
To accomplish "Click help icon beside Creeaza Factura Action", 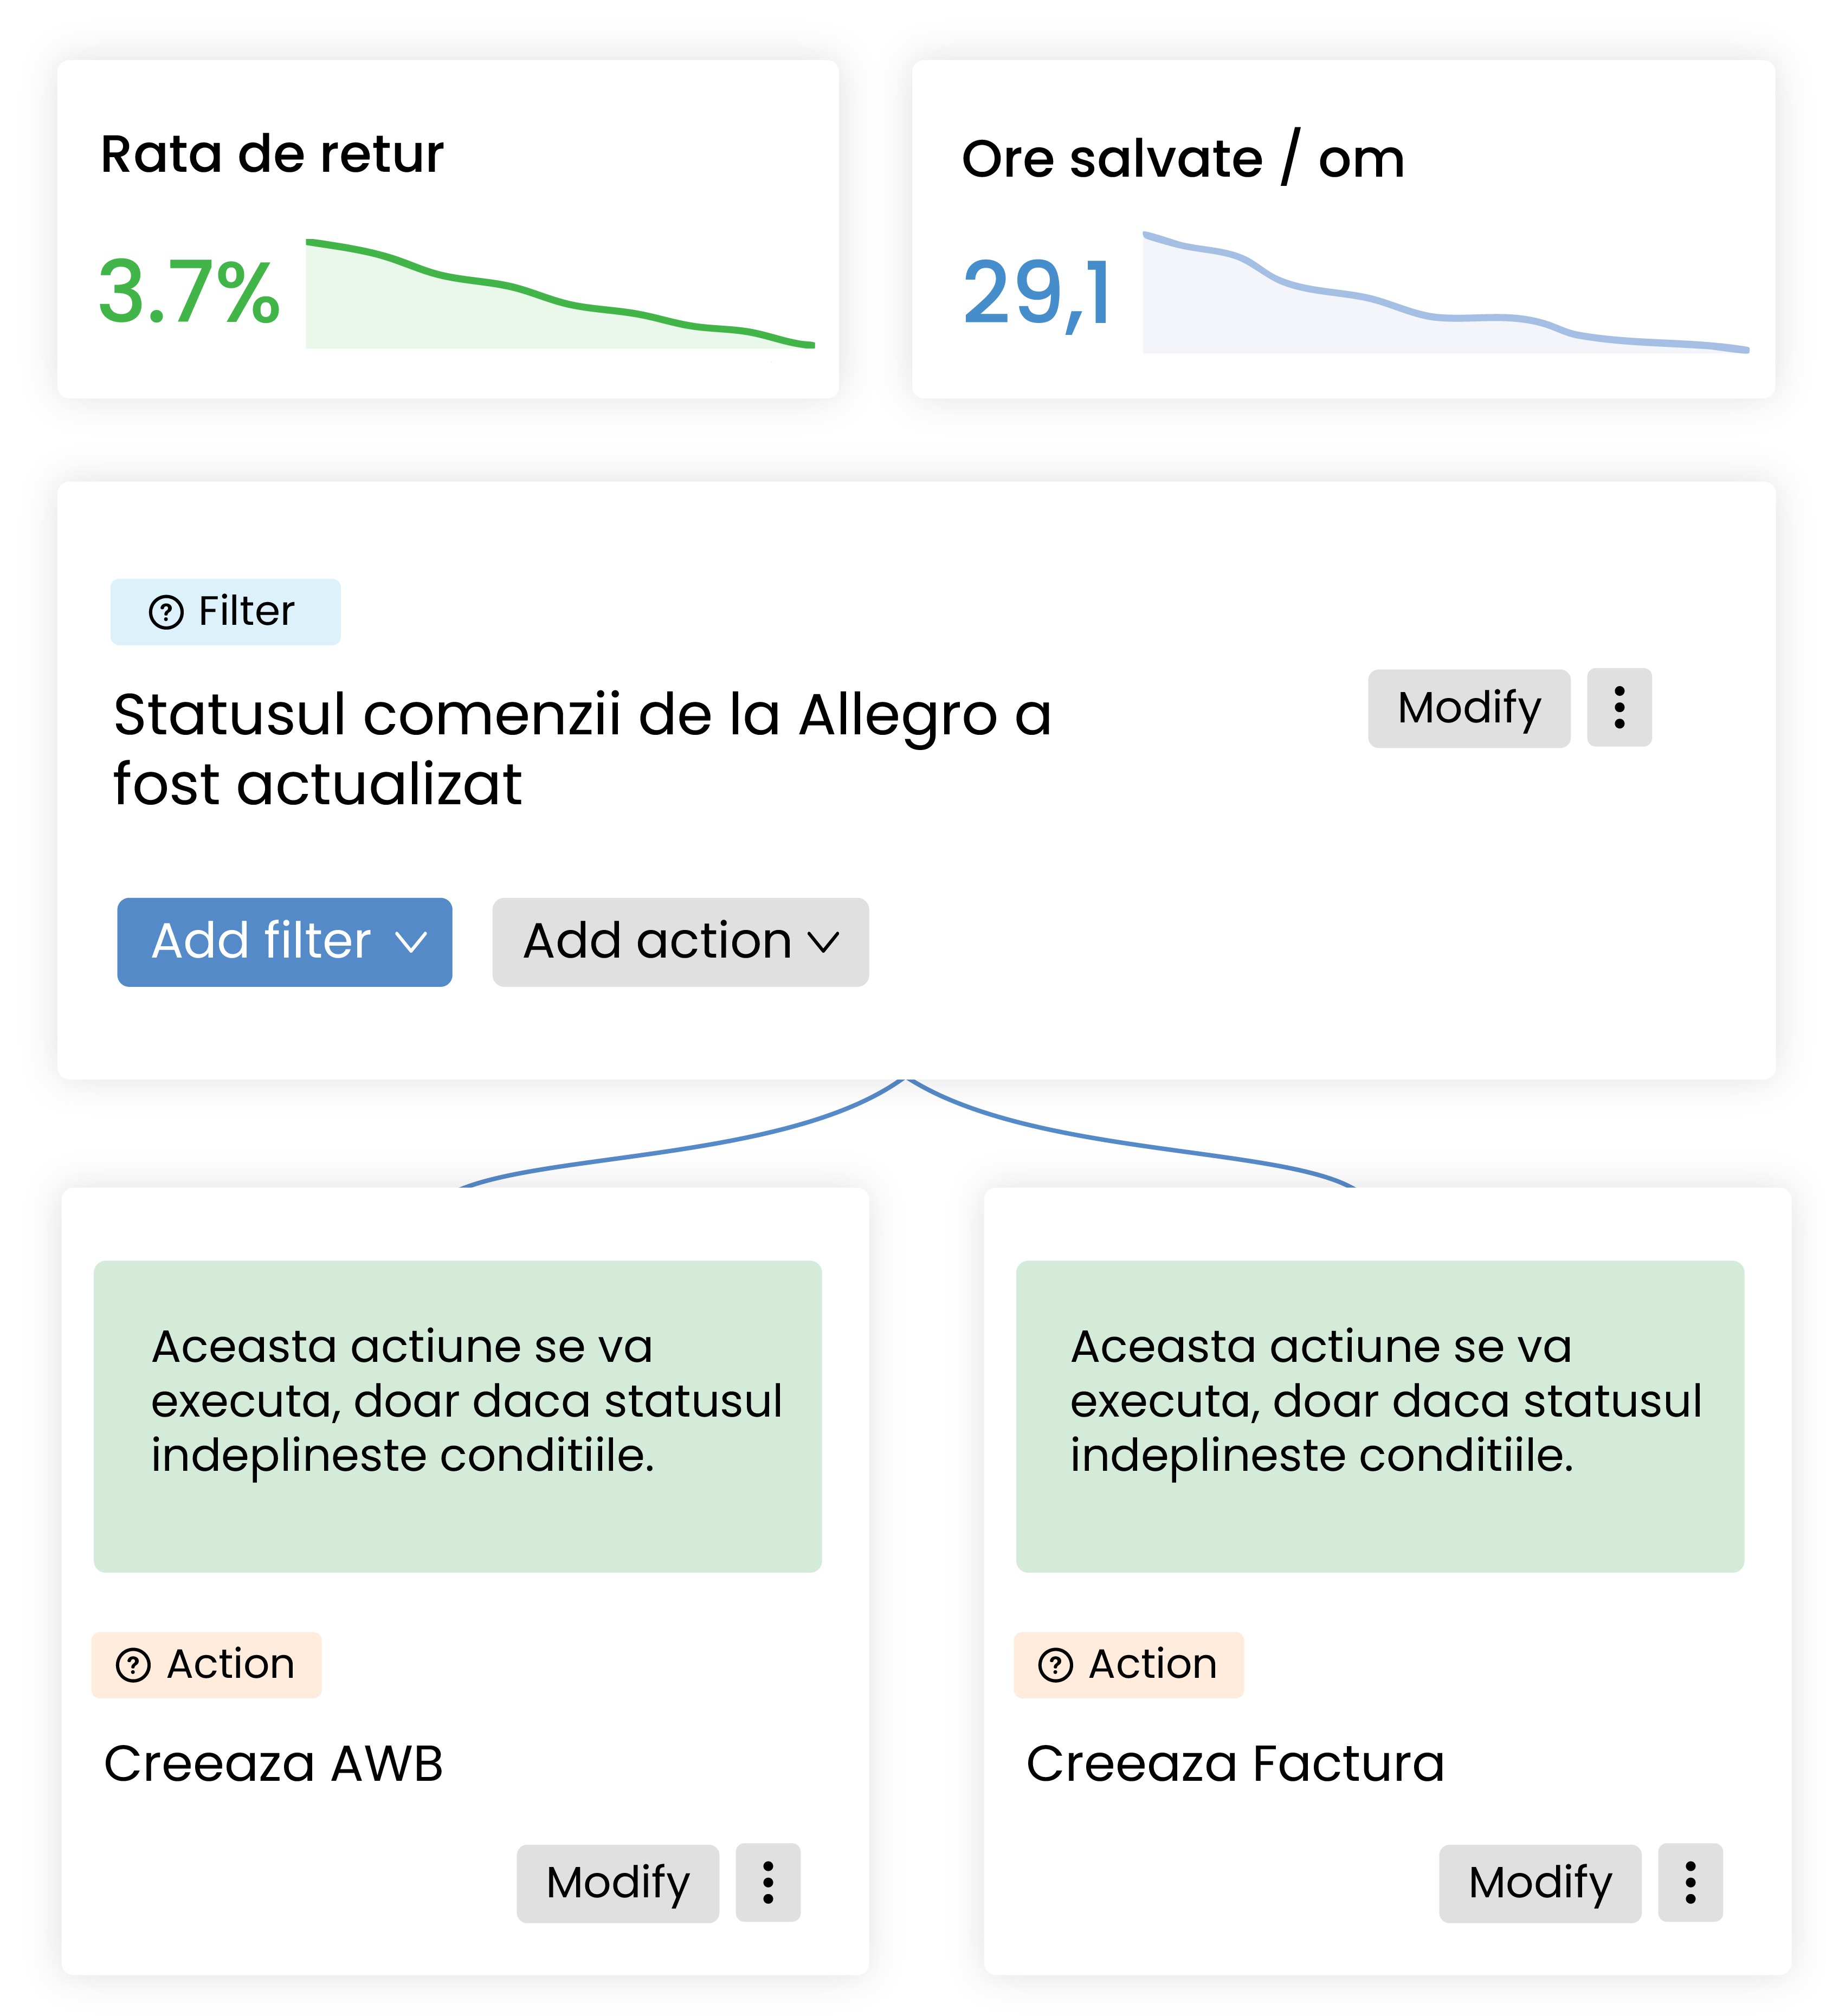I will [x=1055, y=1666].
